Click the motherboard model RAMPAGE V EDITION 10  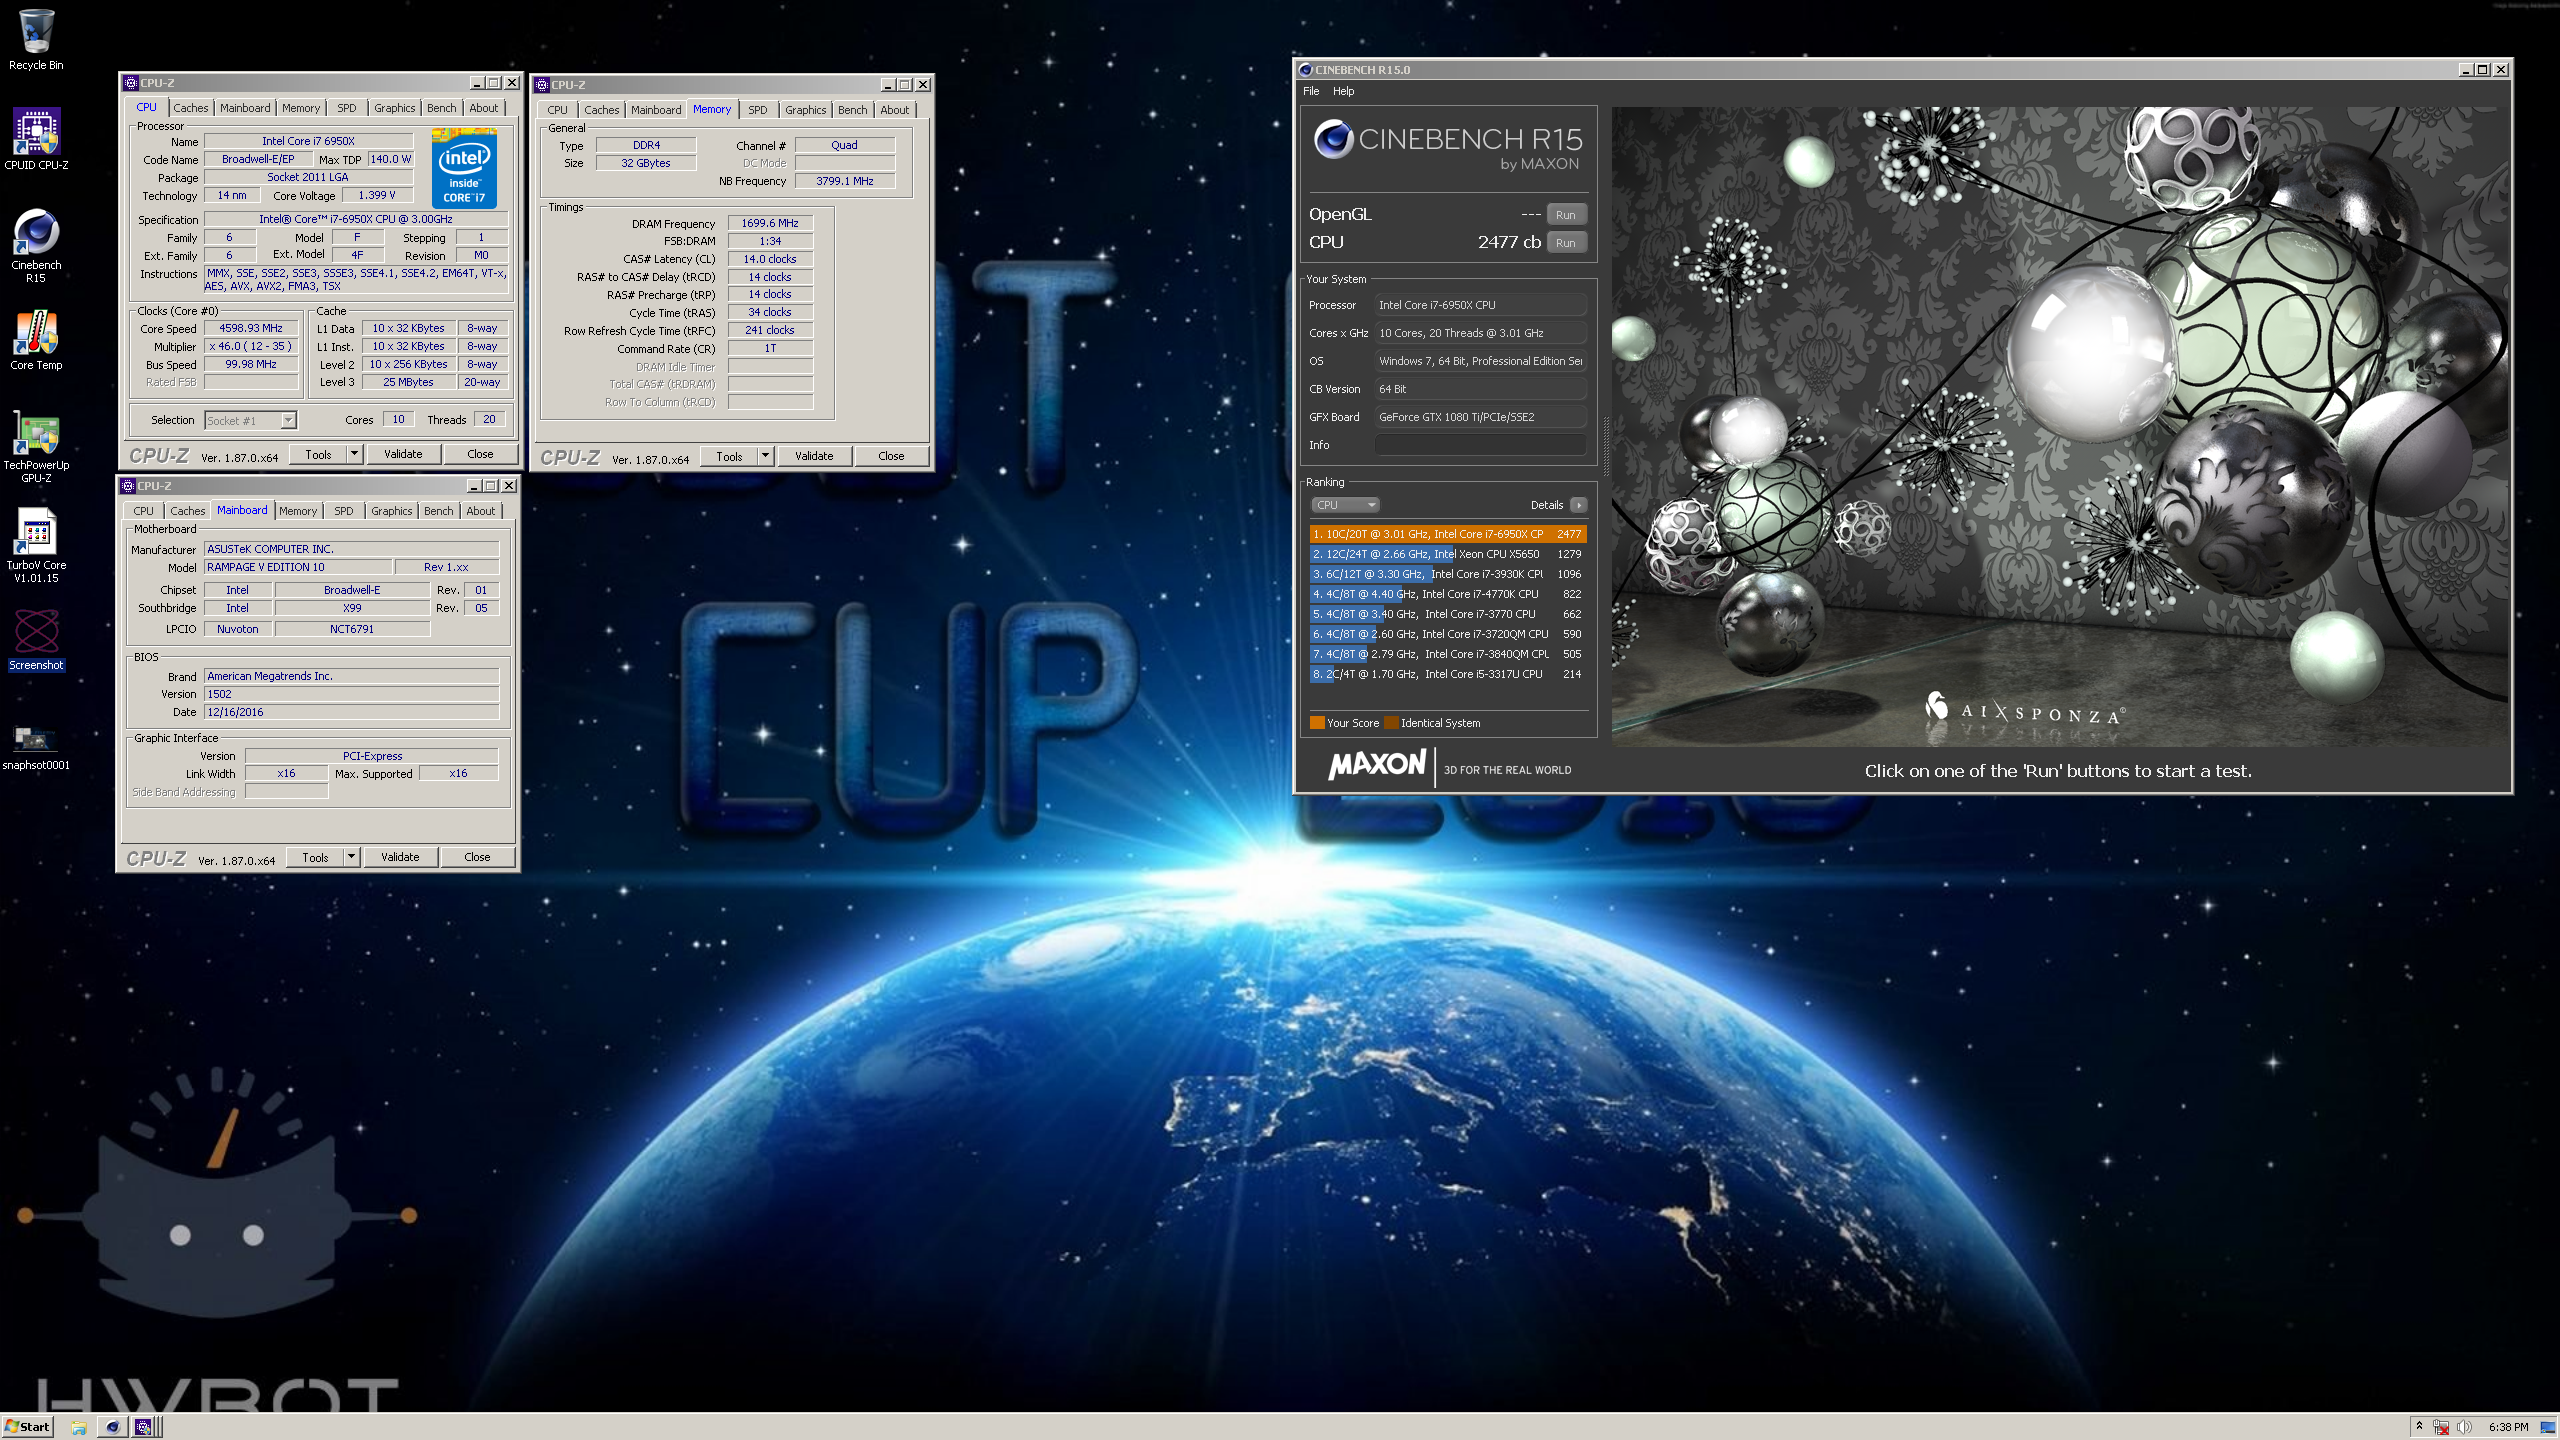point(298,567)
